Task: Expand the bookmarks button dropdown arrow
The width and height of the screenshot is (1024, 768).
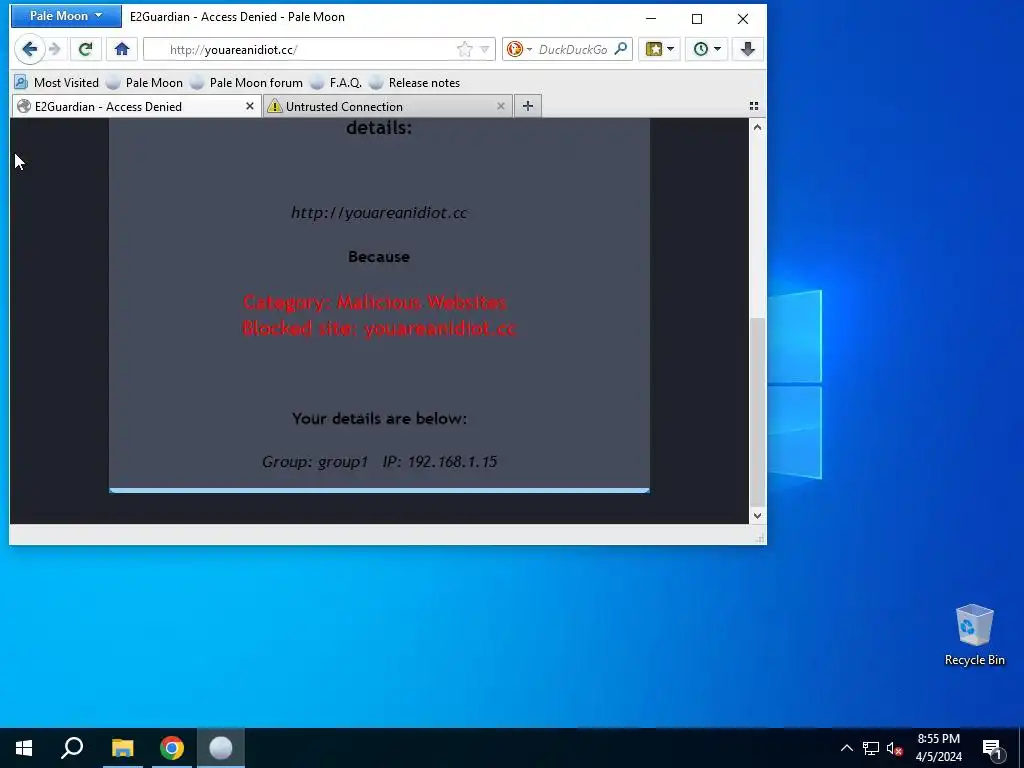Action: 671,49
